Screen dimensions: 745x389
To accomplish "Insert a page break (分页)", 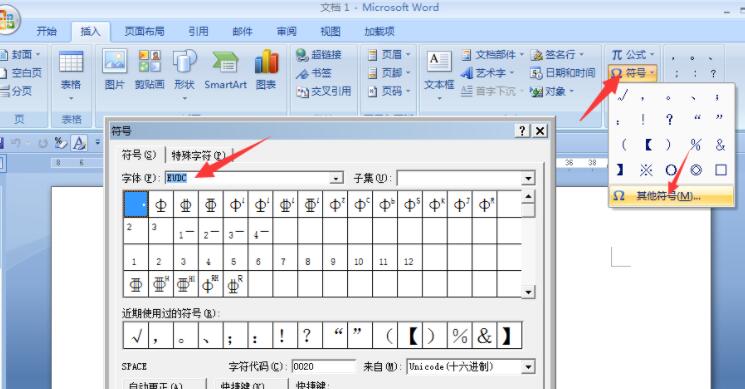I will [x=16, y=91].
